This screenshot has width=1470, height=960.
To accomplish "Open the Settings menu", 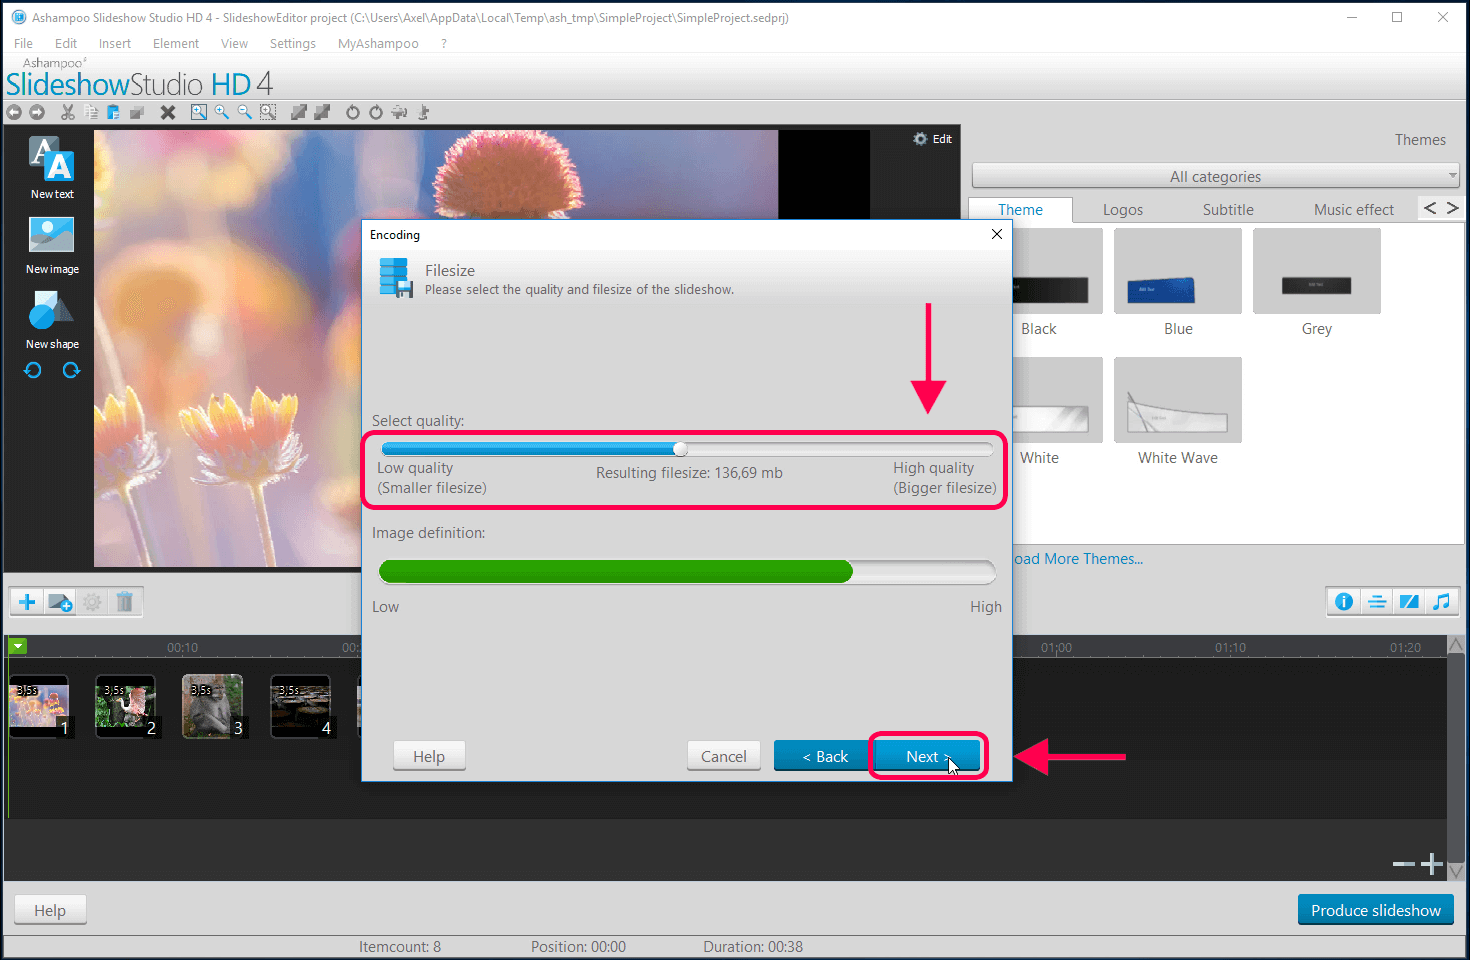I will tap(293, 43).
